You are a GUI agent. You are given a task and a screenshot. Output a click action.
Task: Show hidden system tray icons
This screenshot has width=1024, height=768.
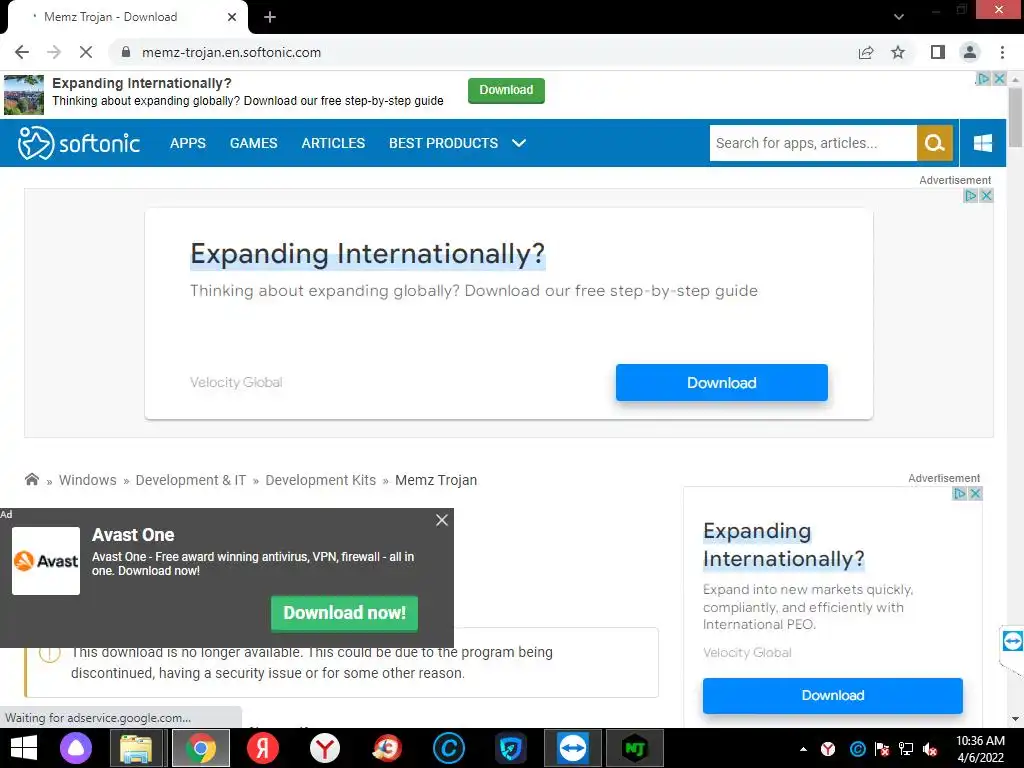(803, 749)
